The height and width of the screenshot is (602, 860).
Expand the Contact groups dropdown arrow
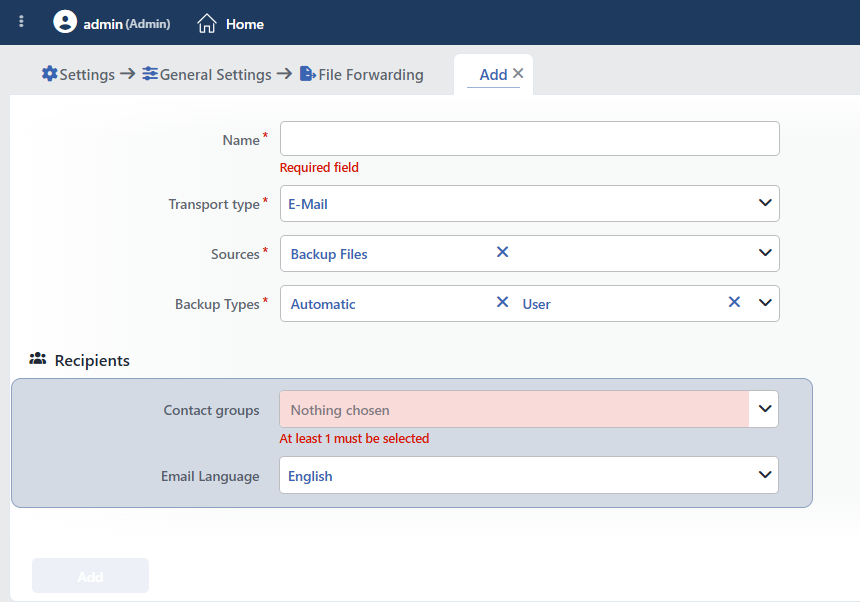(x=765, y=408)
